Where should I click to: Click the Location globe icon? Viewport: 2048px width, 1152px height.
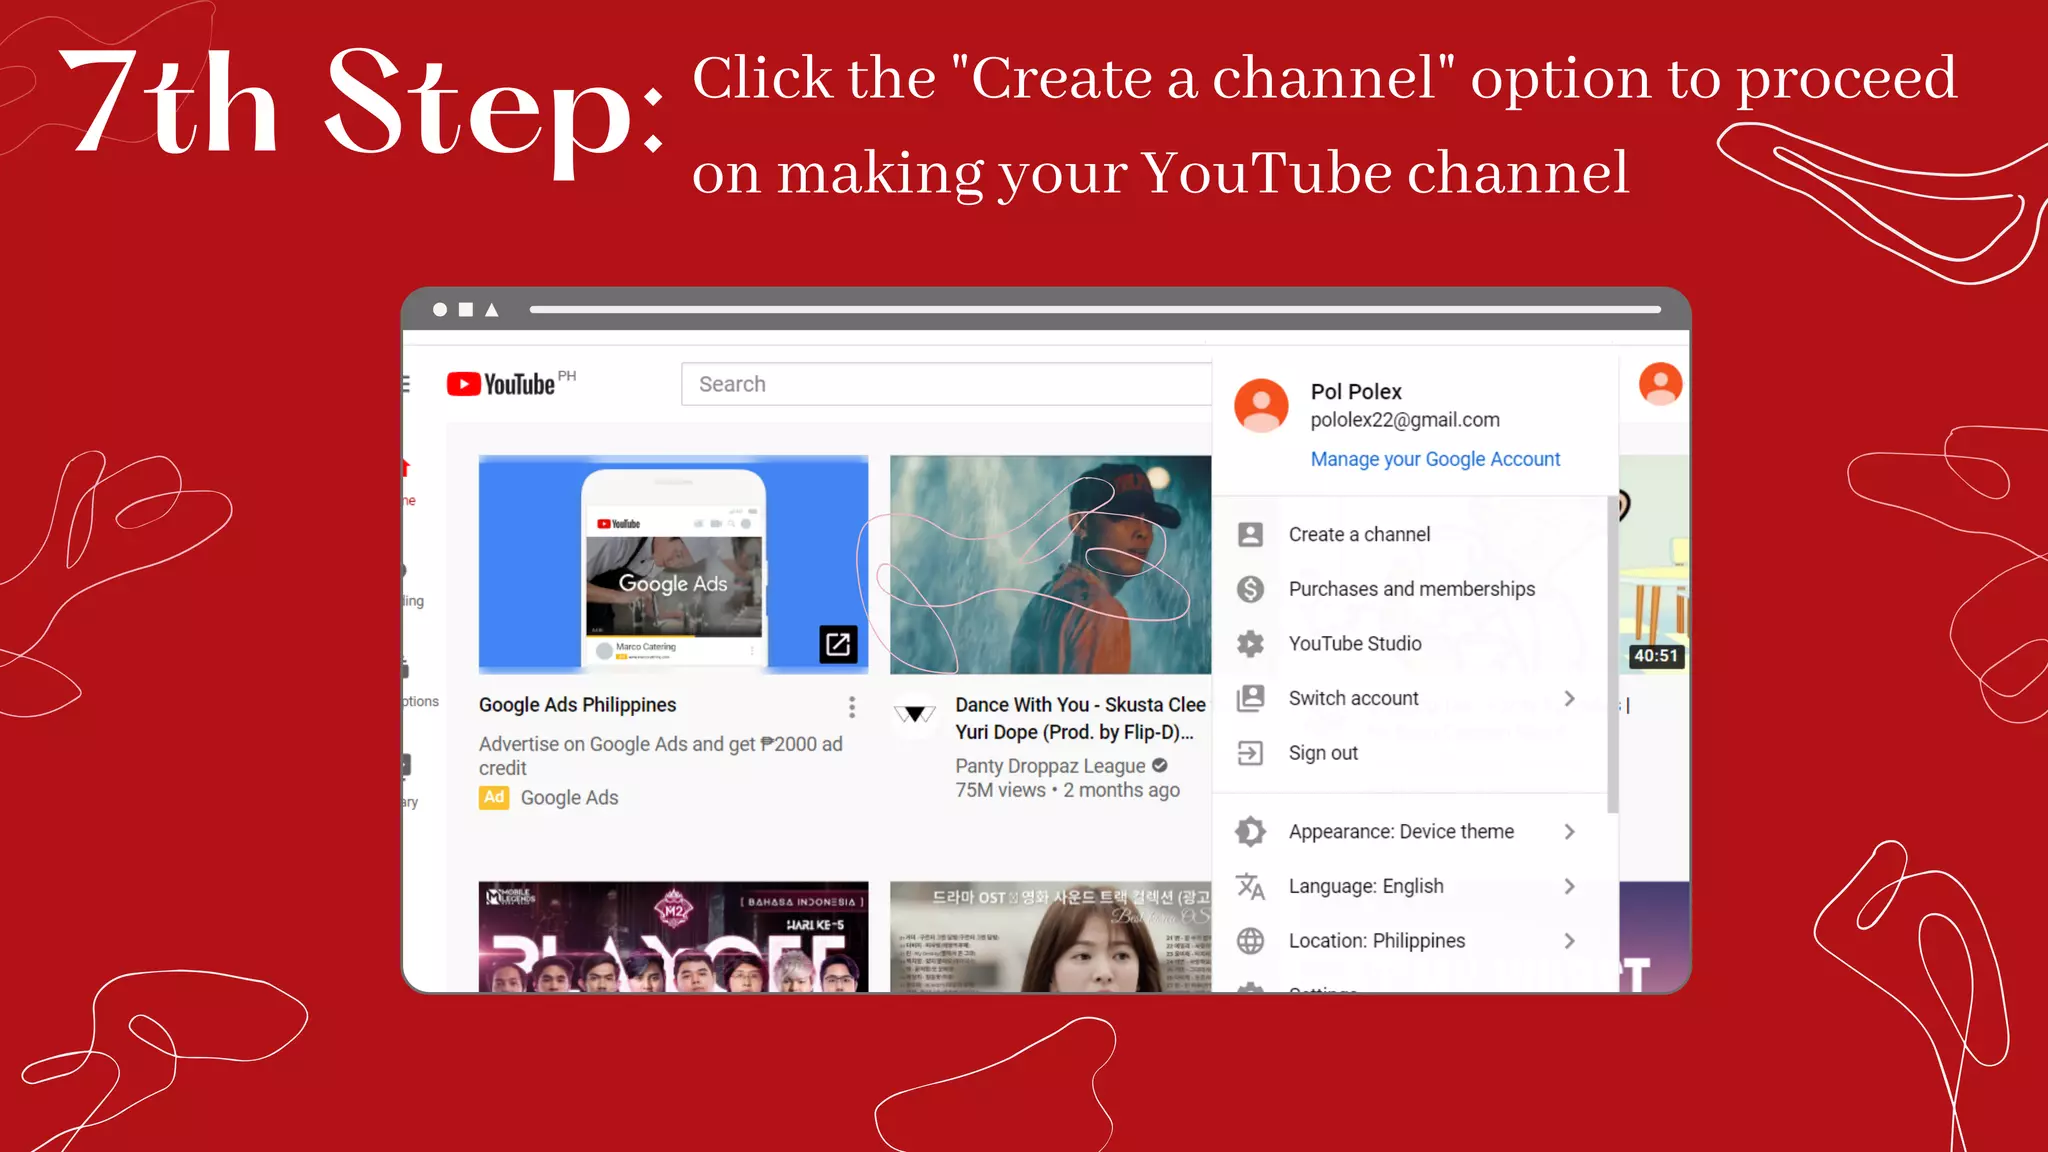1250,941
